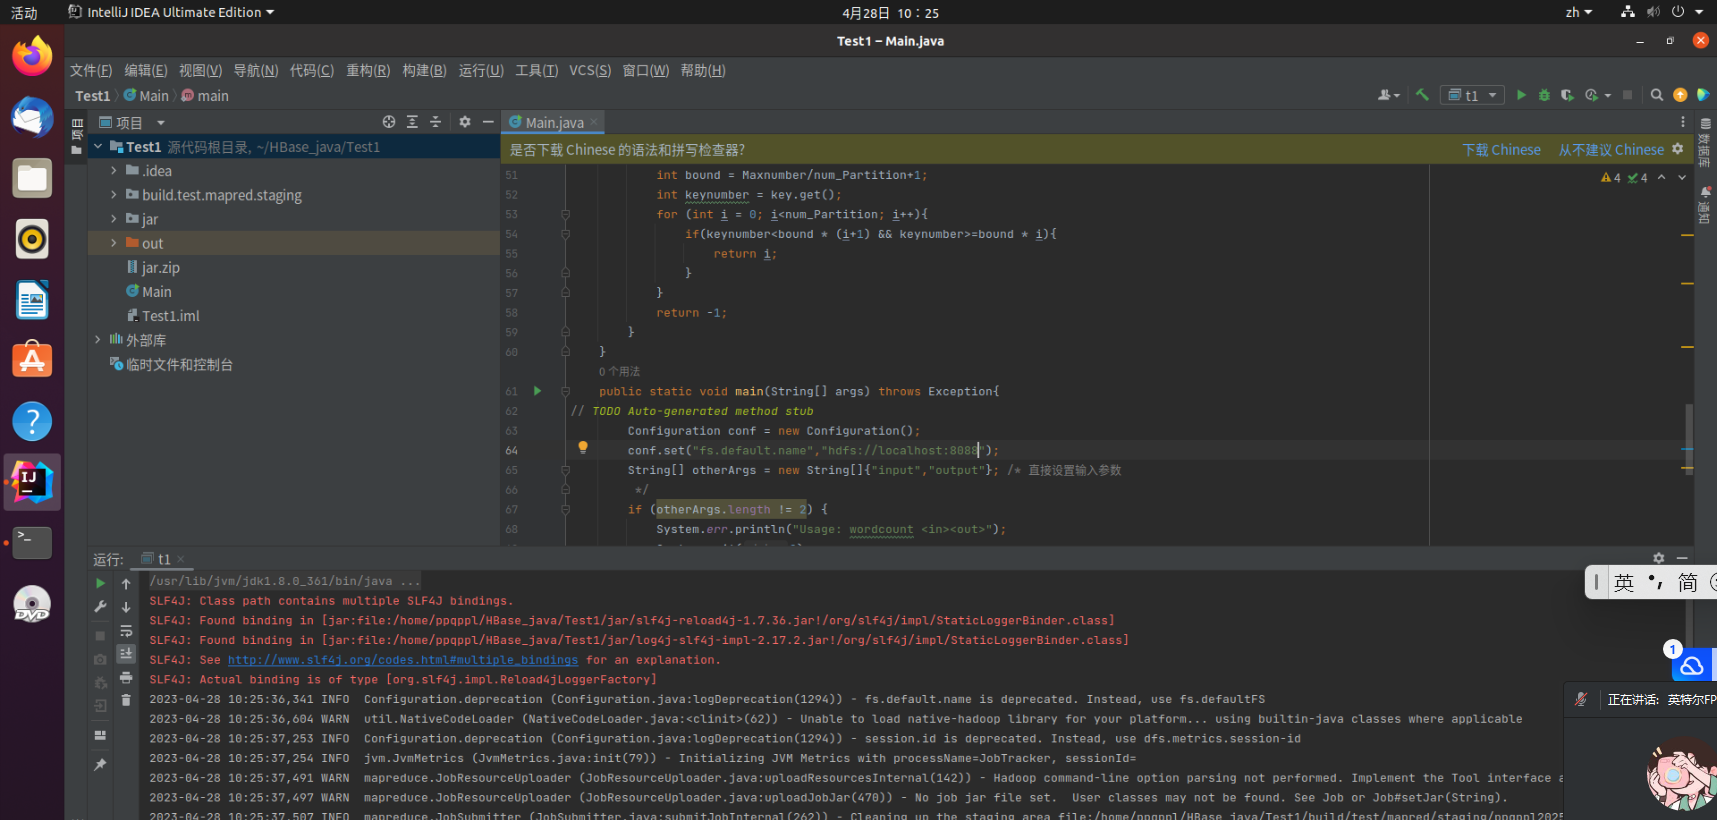Image resolution: width=1717 pixels, height=820 pixels.
Task: Close the t1 run tab
Action: click(x=181, y=560)
